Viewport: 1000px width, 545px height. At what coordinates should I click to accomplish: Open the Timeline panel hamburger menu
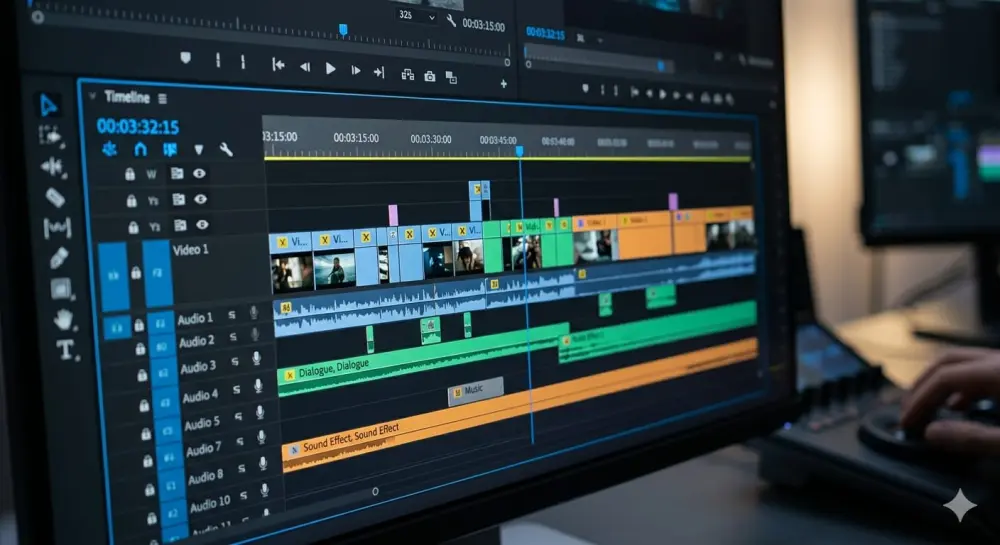[163, 99]
